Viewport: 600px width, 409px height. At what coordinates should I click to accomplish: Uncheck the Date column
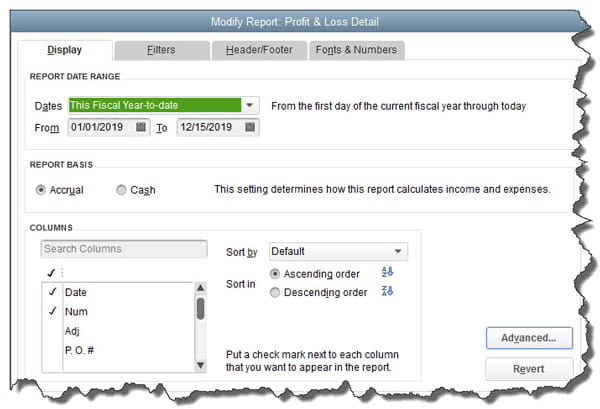pos(50,293)
